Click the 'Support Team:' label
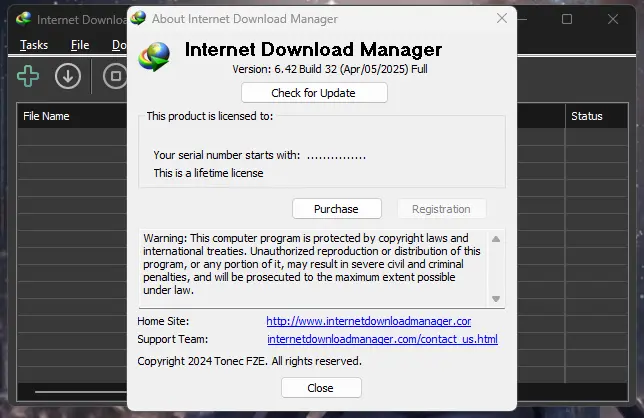The height and width of the screenshot is (418, 644). click(173, 339)
